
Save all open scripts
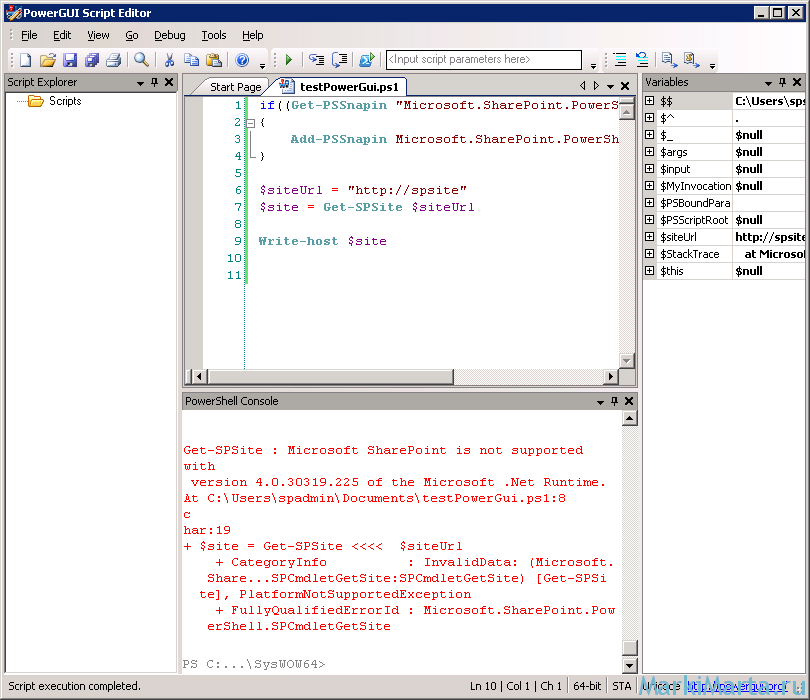pos(92,60)
